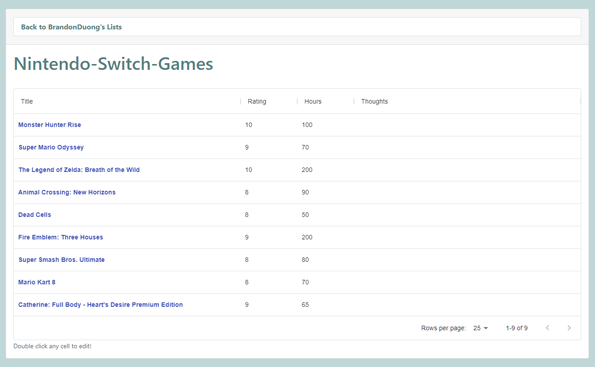
Task: Go to previous page arrow
Action: tap(547, 328)
